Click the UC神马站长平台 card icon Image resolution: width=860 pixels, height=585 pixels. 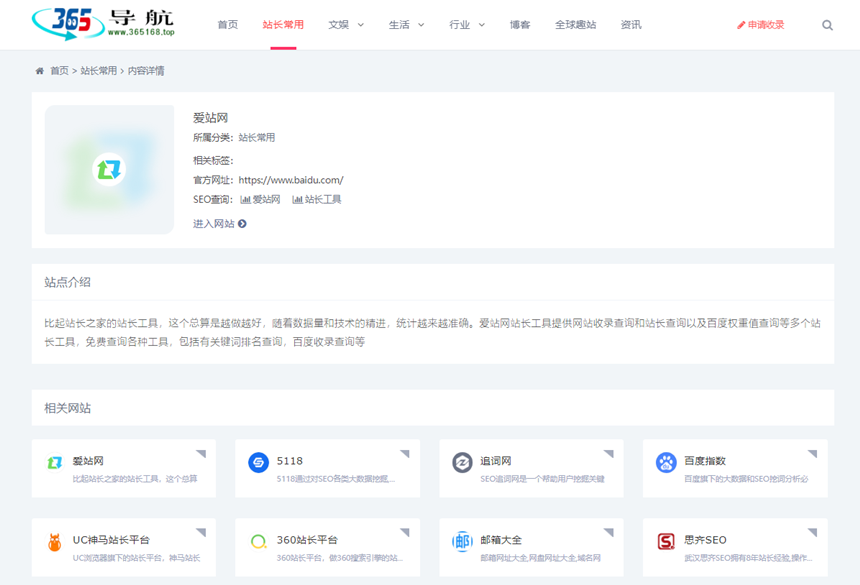click(55, 542)
